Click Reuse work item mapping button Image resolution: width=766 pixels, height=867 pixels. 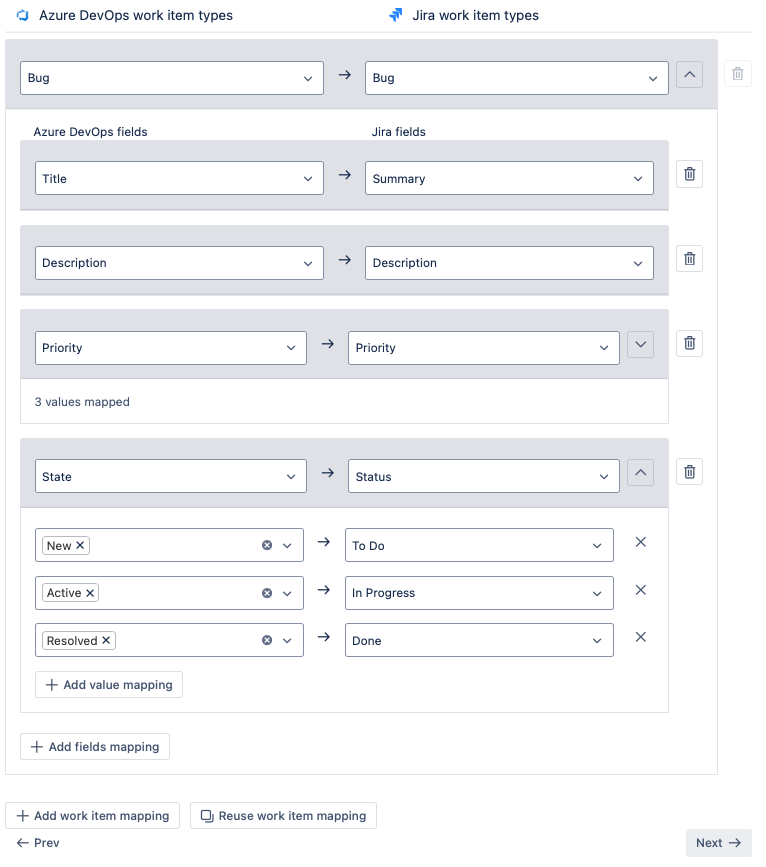pyautogui.click(x=283, y=816)
